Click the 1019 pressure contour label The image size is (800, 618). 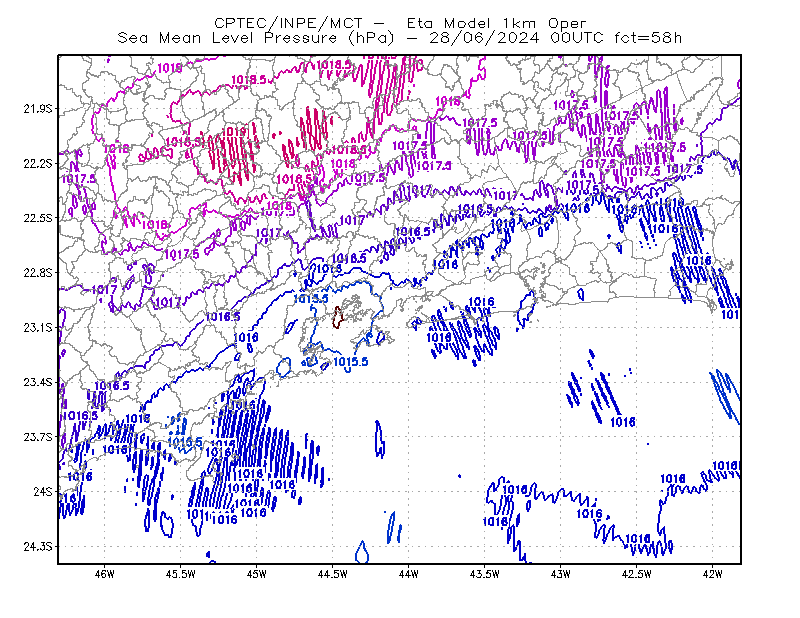(x=235, y=132)
